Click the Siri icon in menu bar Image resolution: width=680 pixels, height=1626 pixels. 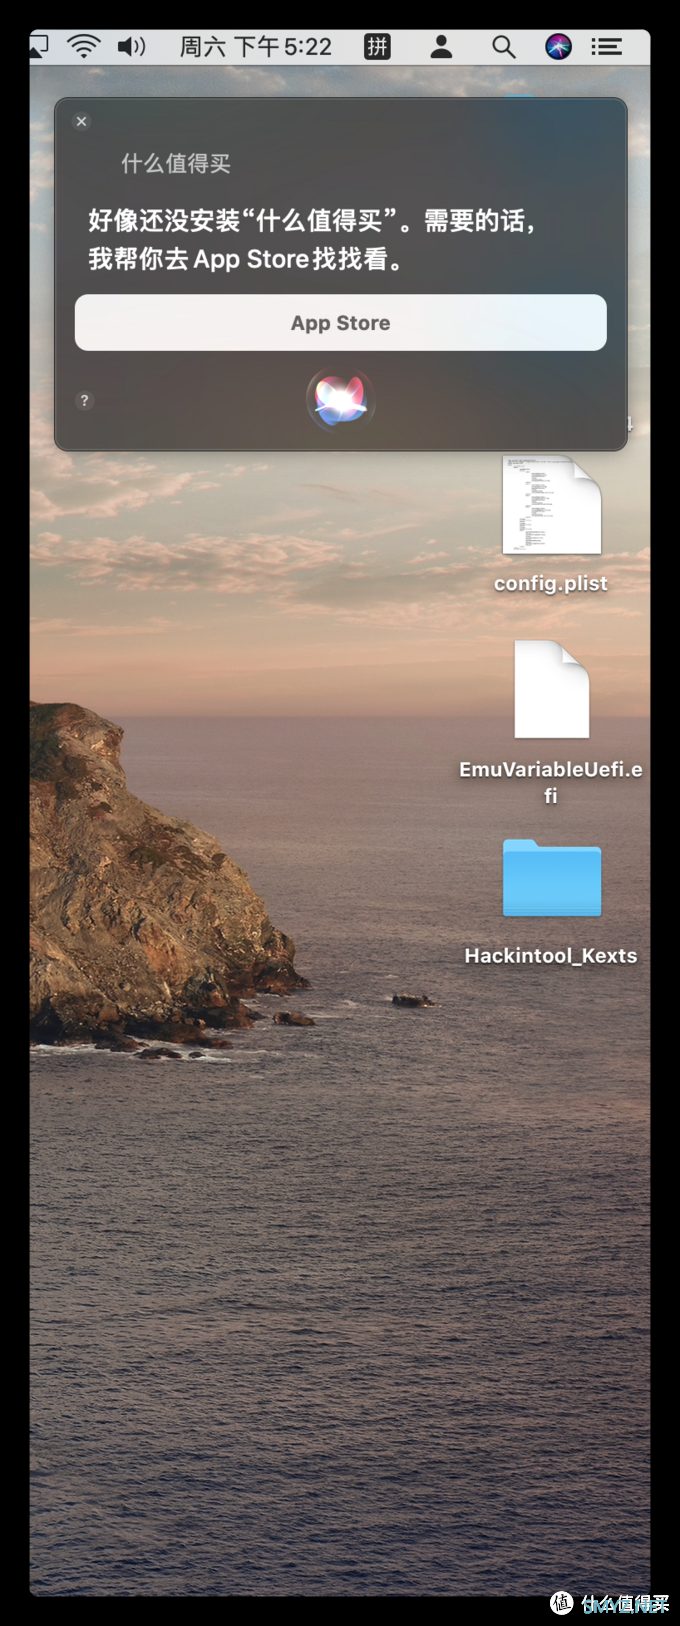pos(558,46)
